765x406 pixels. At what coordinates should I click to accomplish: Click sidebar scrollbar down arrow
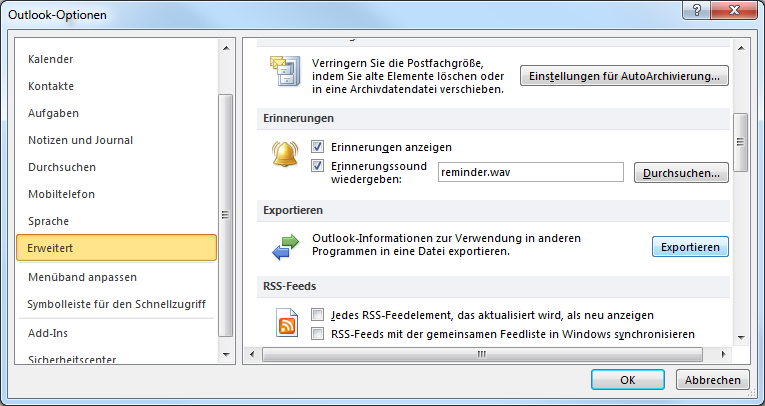click(x=226, y=355)
